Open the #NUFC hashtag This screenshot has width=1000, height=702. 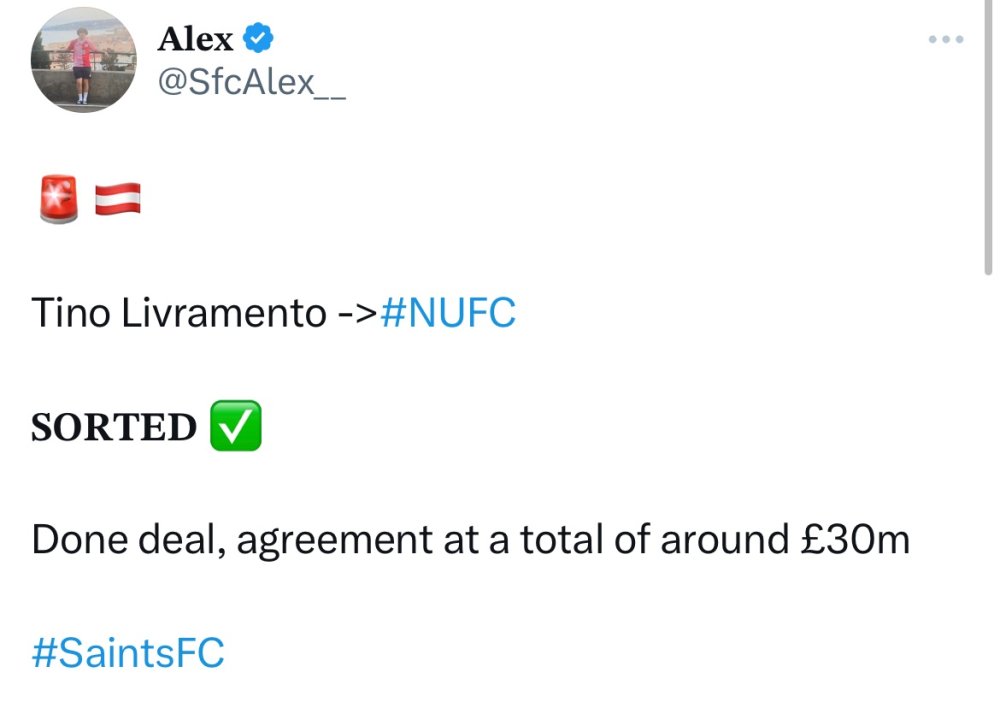click(x=449, y=314)
